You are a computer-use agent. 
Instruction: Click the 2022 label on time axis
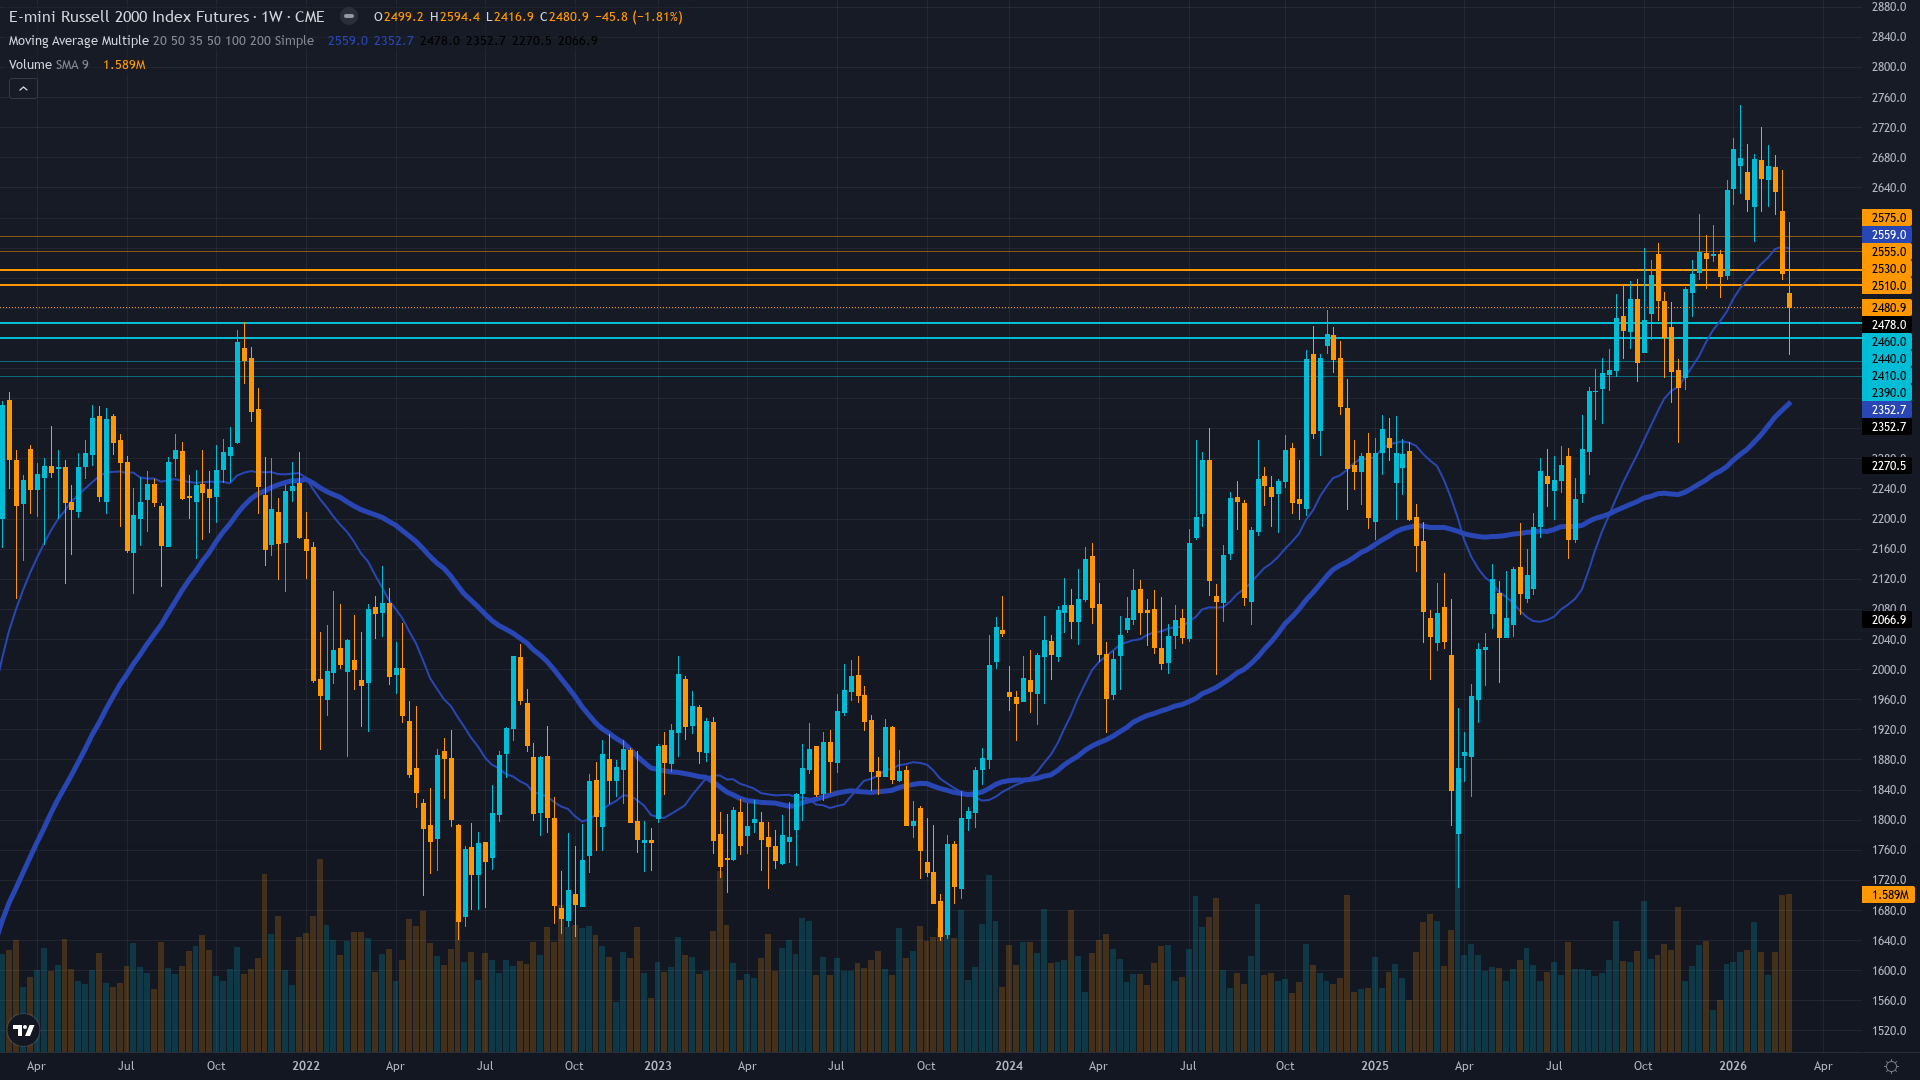(x=306, y=1066)
